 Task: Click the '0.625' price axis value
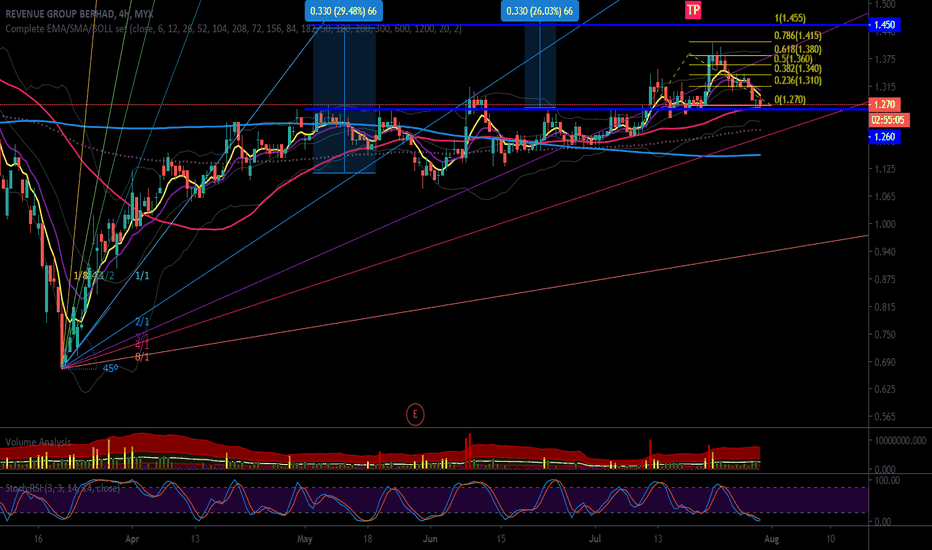(x=885, y=389)
